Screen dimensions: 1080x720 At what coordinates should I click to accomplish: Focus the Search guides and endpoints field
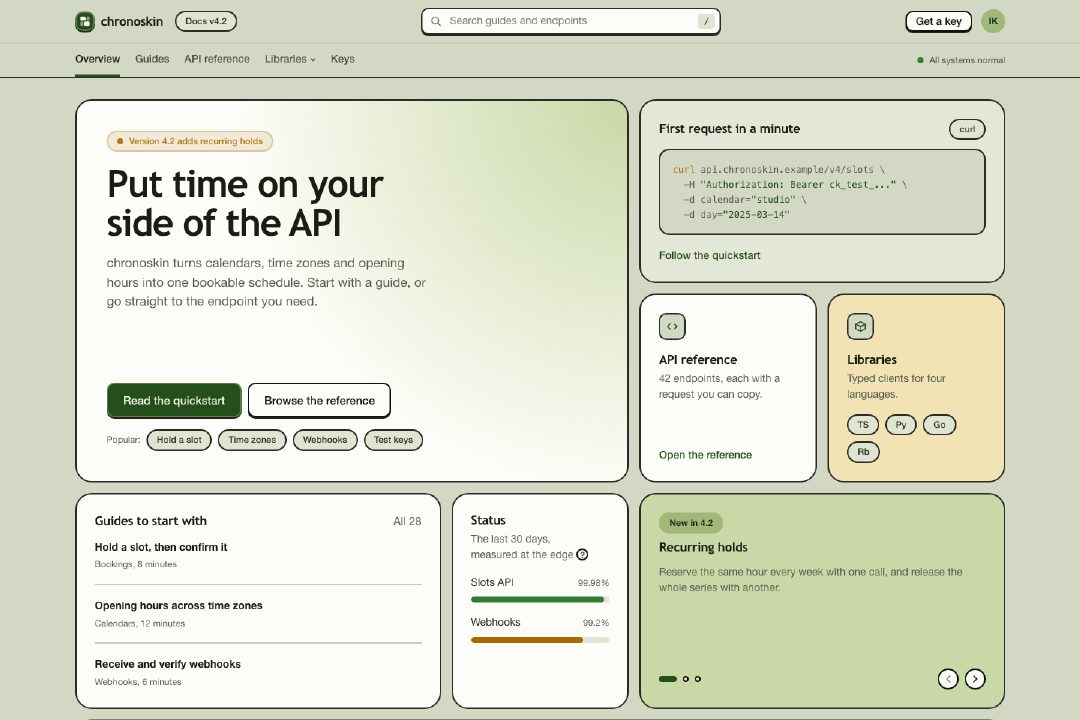click(x=570, y=21)
